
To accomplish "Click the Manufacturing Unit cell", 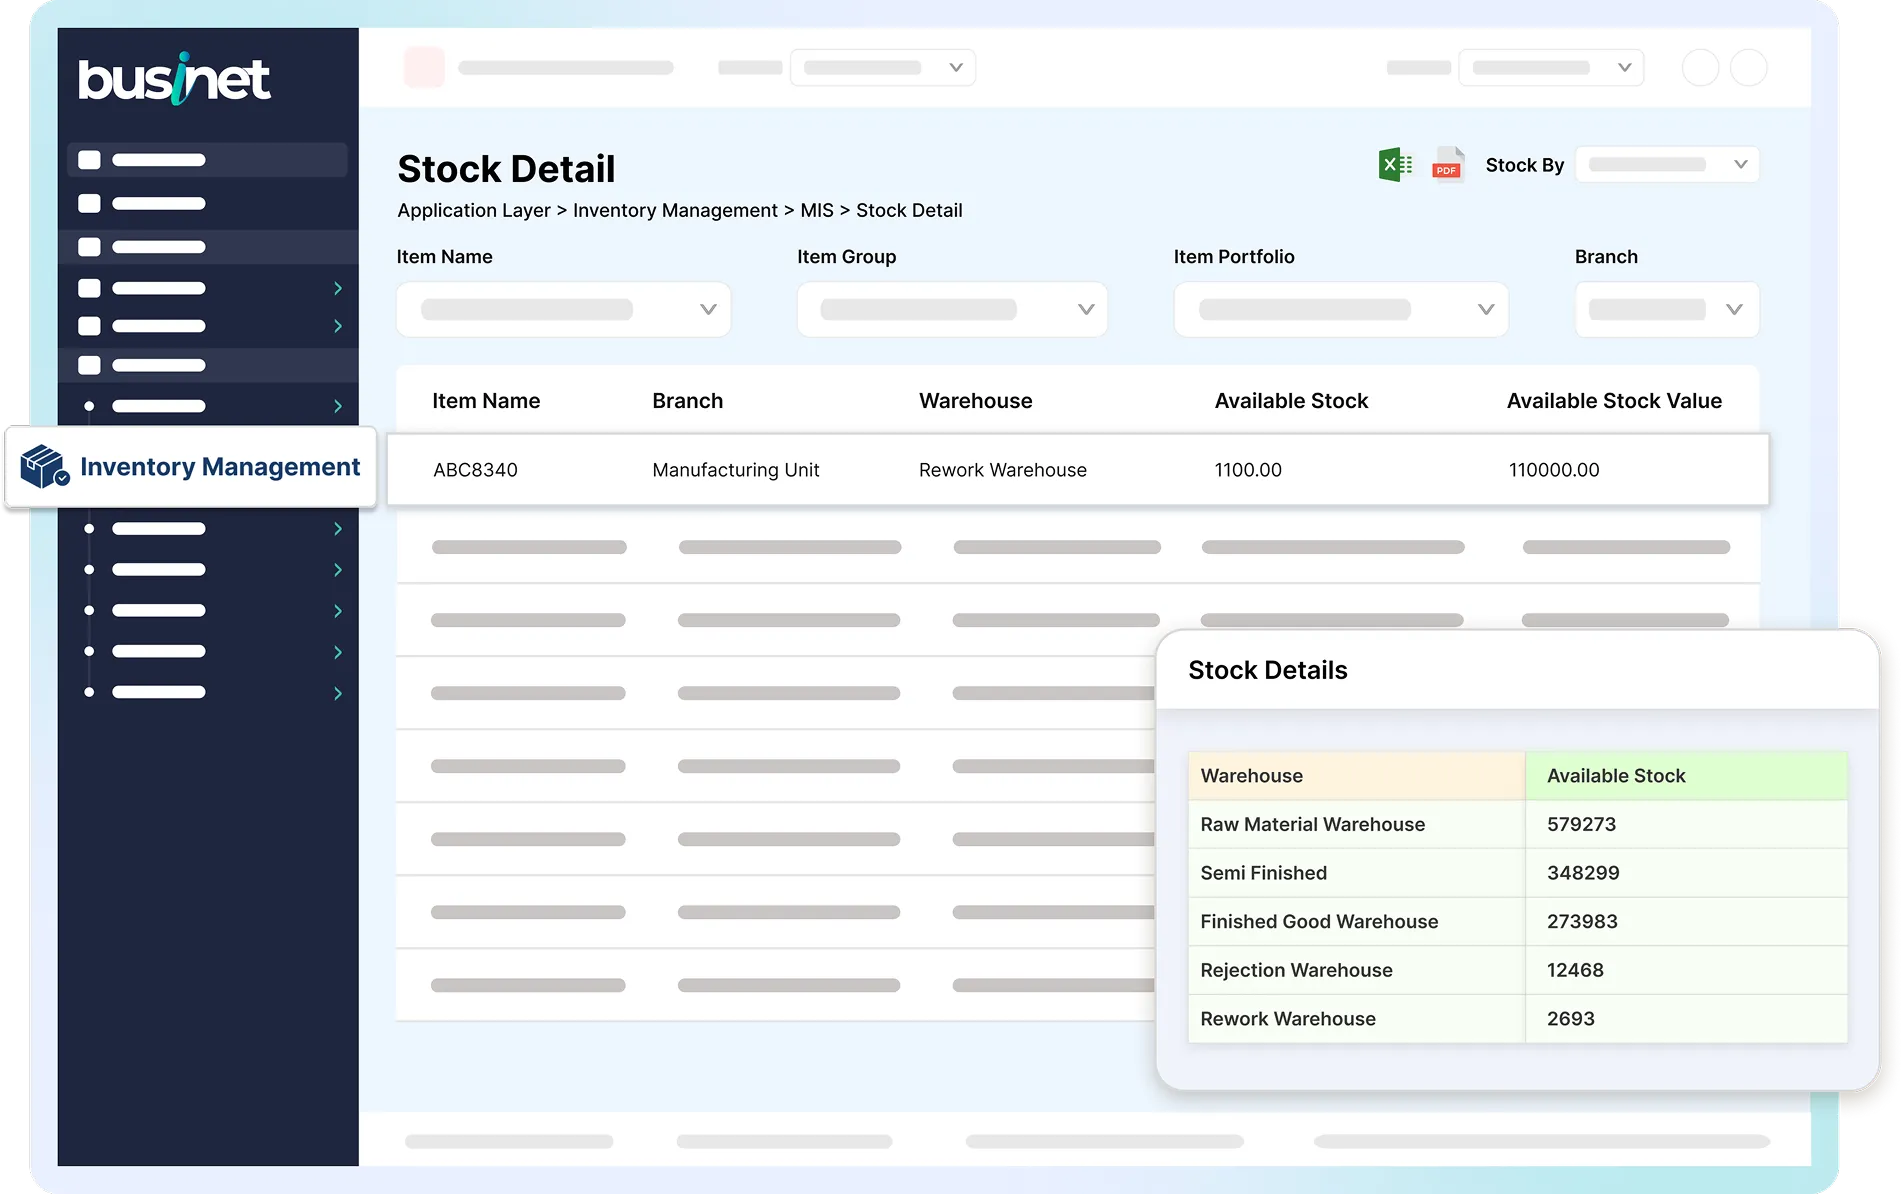I will click(x=736, y=470).
